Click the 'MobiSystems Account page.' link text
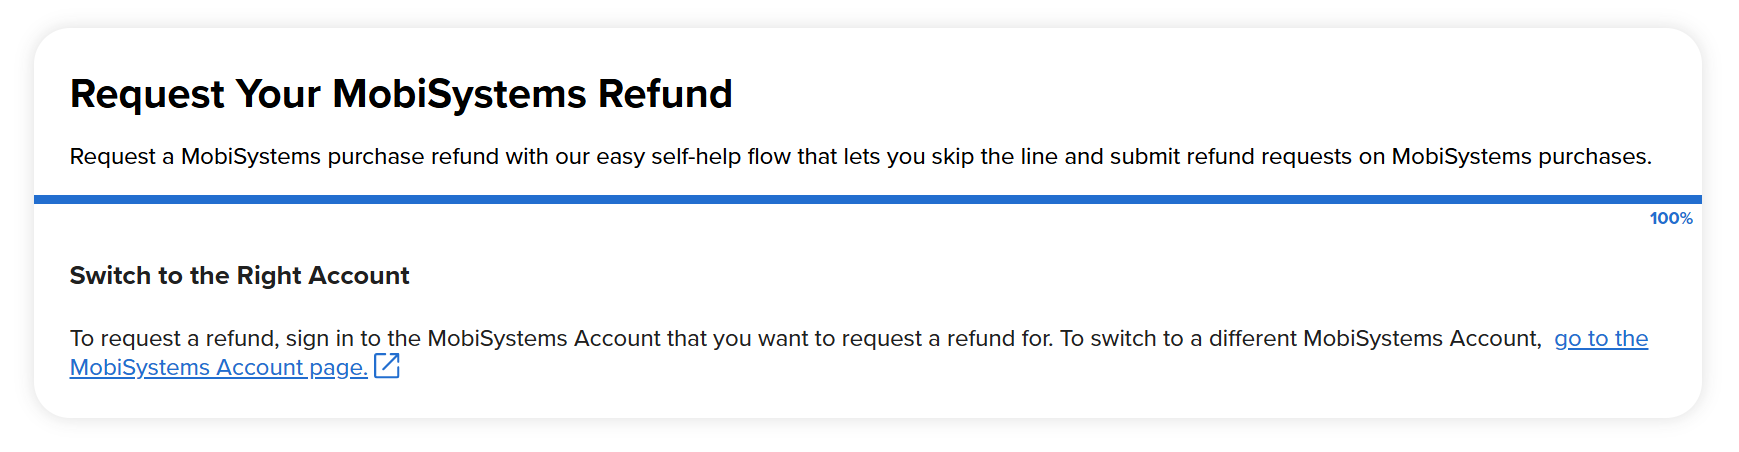The image size is (1739, 452). click(x=218, y=368)
